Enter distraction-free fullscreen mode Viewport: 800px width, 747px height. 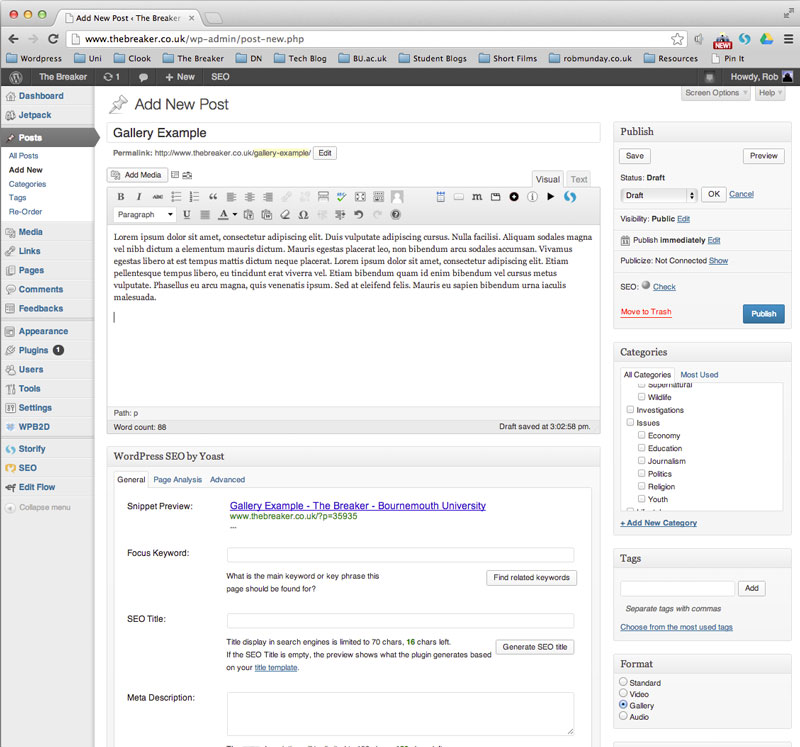pos(360,197)
